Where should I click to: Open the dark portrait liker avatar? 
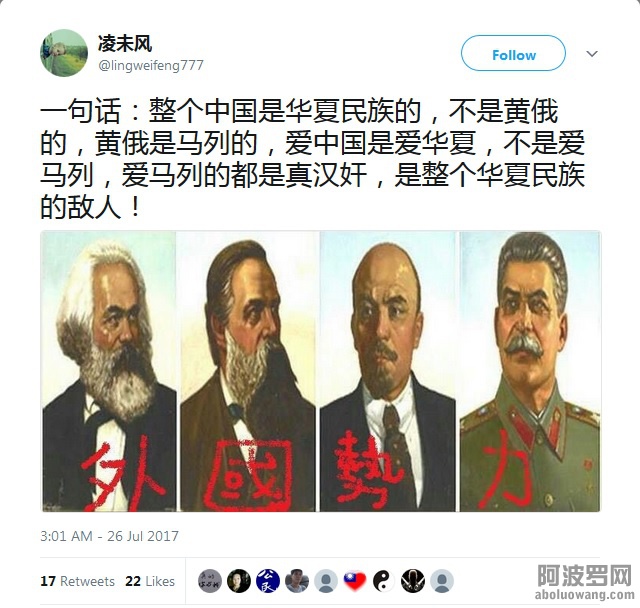click(239, 581)
